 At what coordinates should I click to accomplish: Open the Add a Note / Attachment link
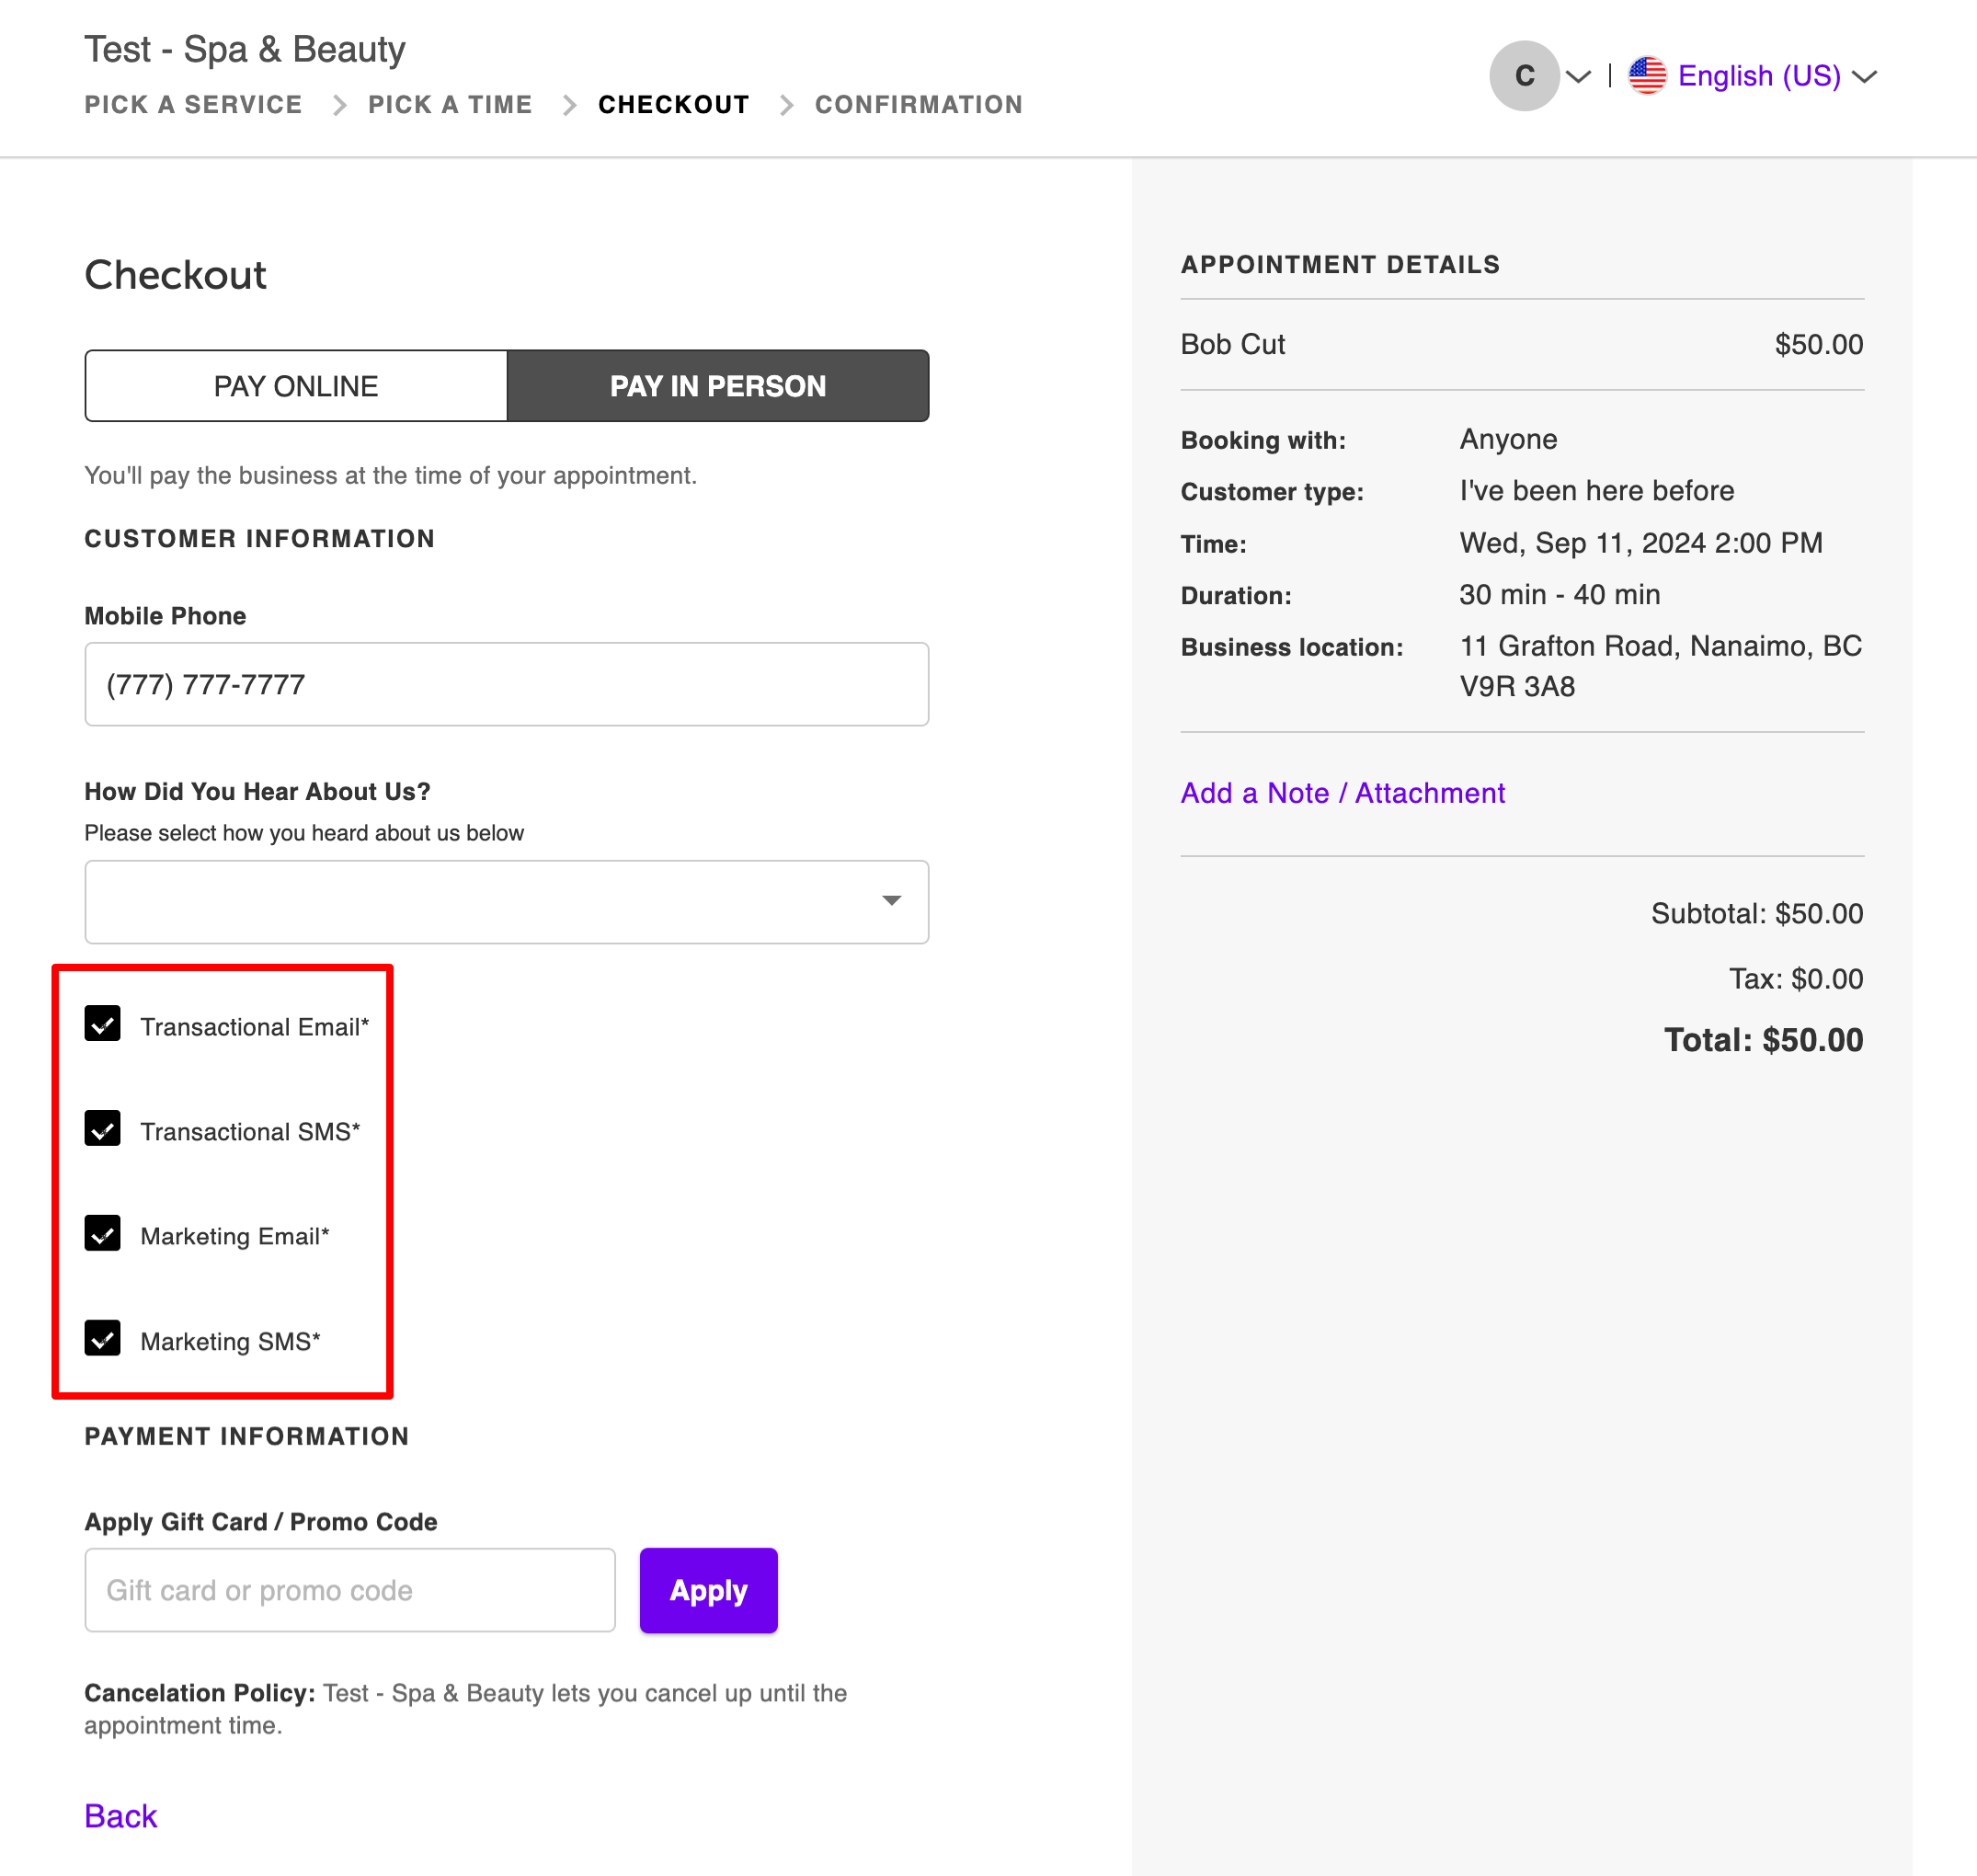click(1342, 793)
